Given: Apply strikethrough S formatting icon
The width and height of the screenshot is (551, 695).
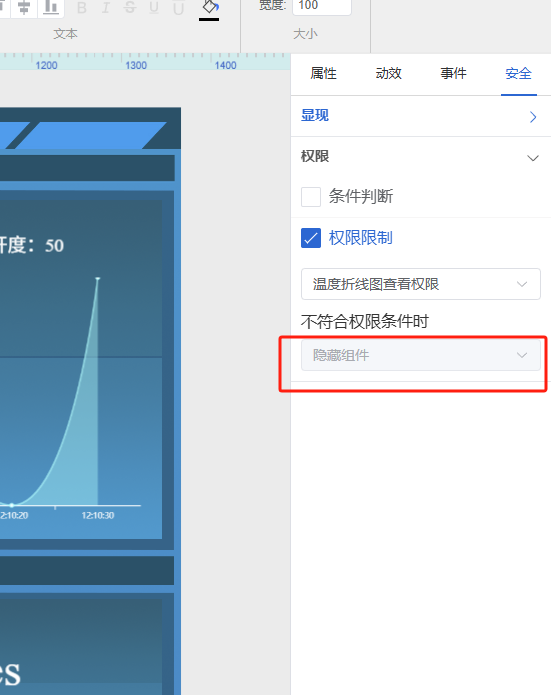Looking at the screenshot, I should coord(129,8).
